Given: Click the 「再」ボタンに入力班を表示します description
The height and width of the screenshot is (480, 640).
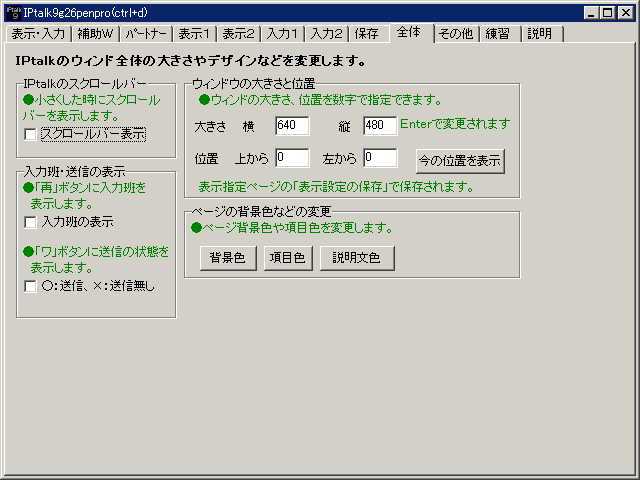Looking at the screenshot, I should click(x=84, y=196).
